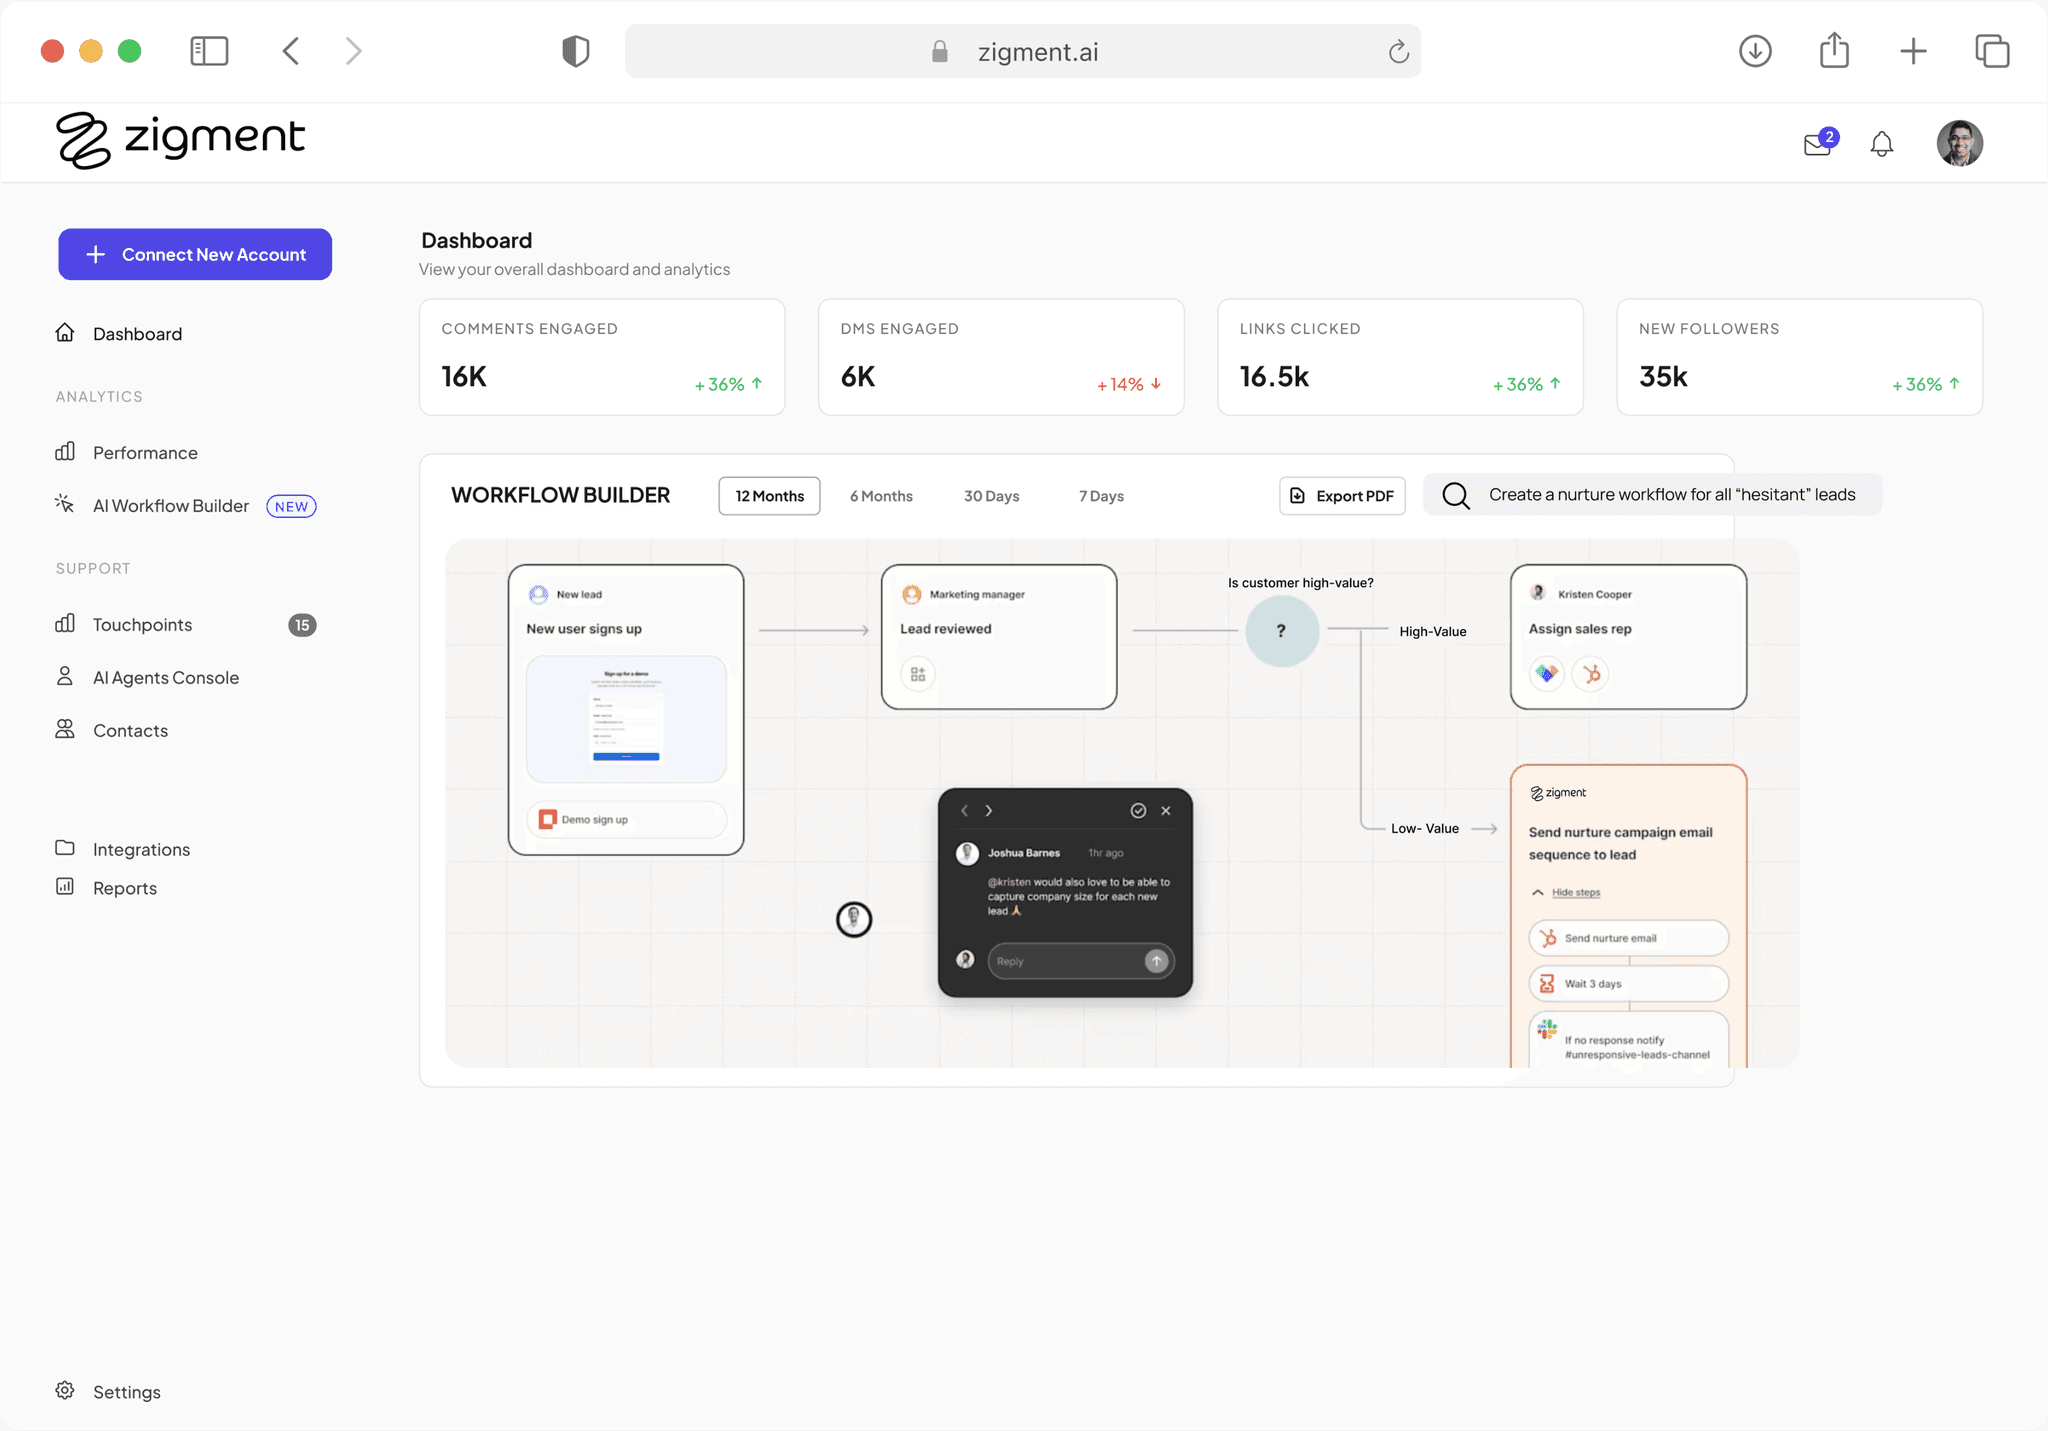Expand the collapsed comment avatar bubble
The width and height of the screenshot is (2048, 1431).
852,919
